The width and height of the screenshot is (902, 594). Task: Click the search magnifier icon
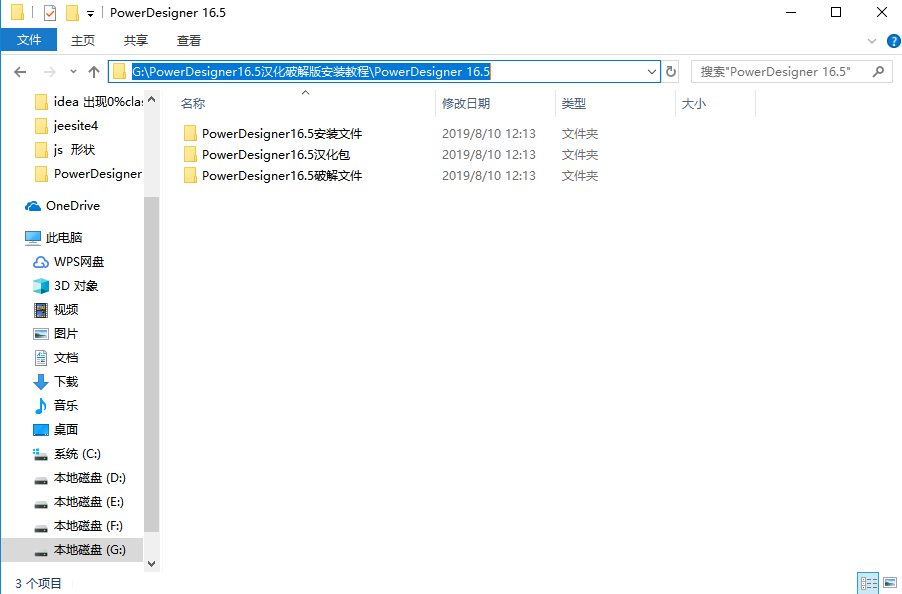pyautogui.click(x=878, y=72)
